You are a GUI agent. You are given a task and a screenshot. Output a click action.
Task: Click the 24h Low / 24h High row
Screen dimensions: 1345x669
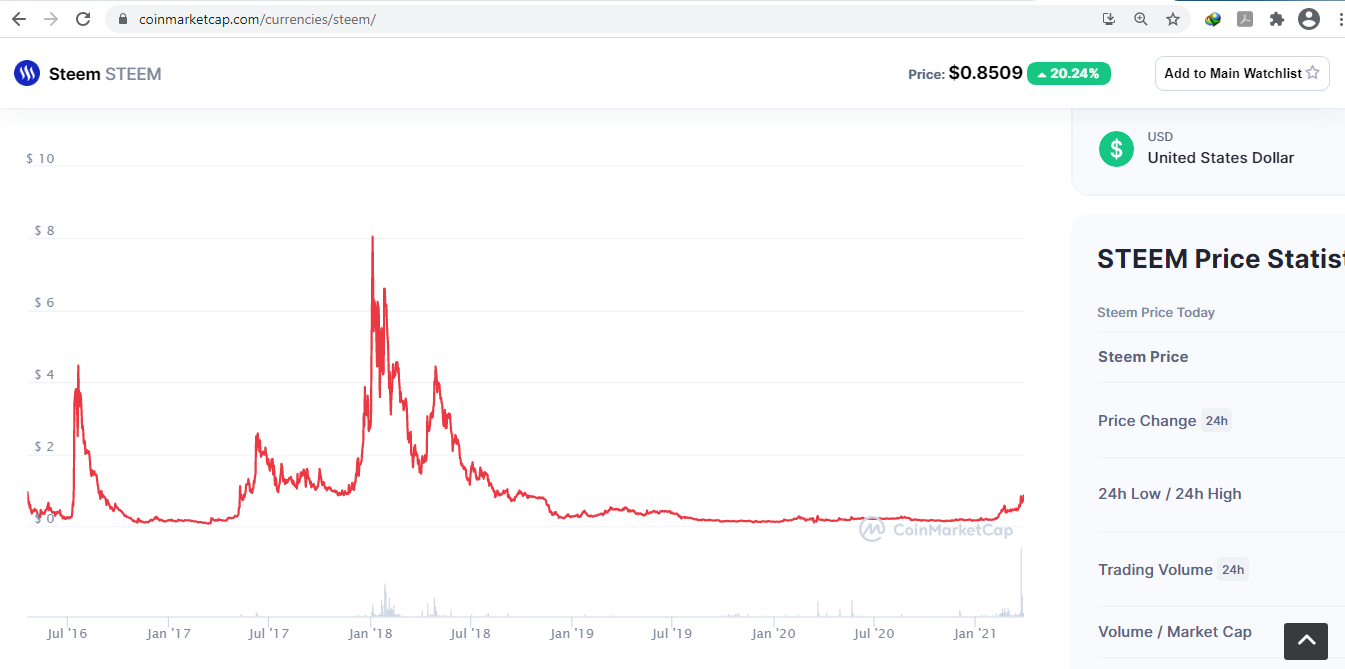coord(1220,494)
